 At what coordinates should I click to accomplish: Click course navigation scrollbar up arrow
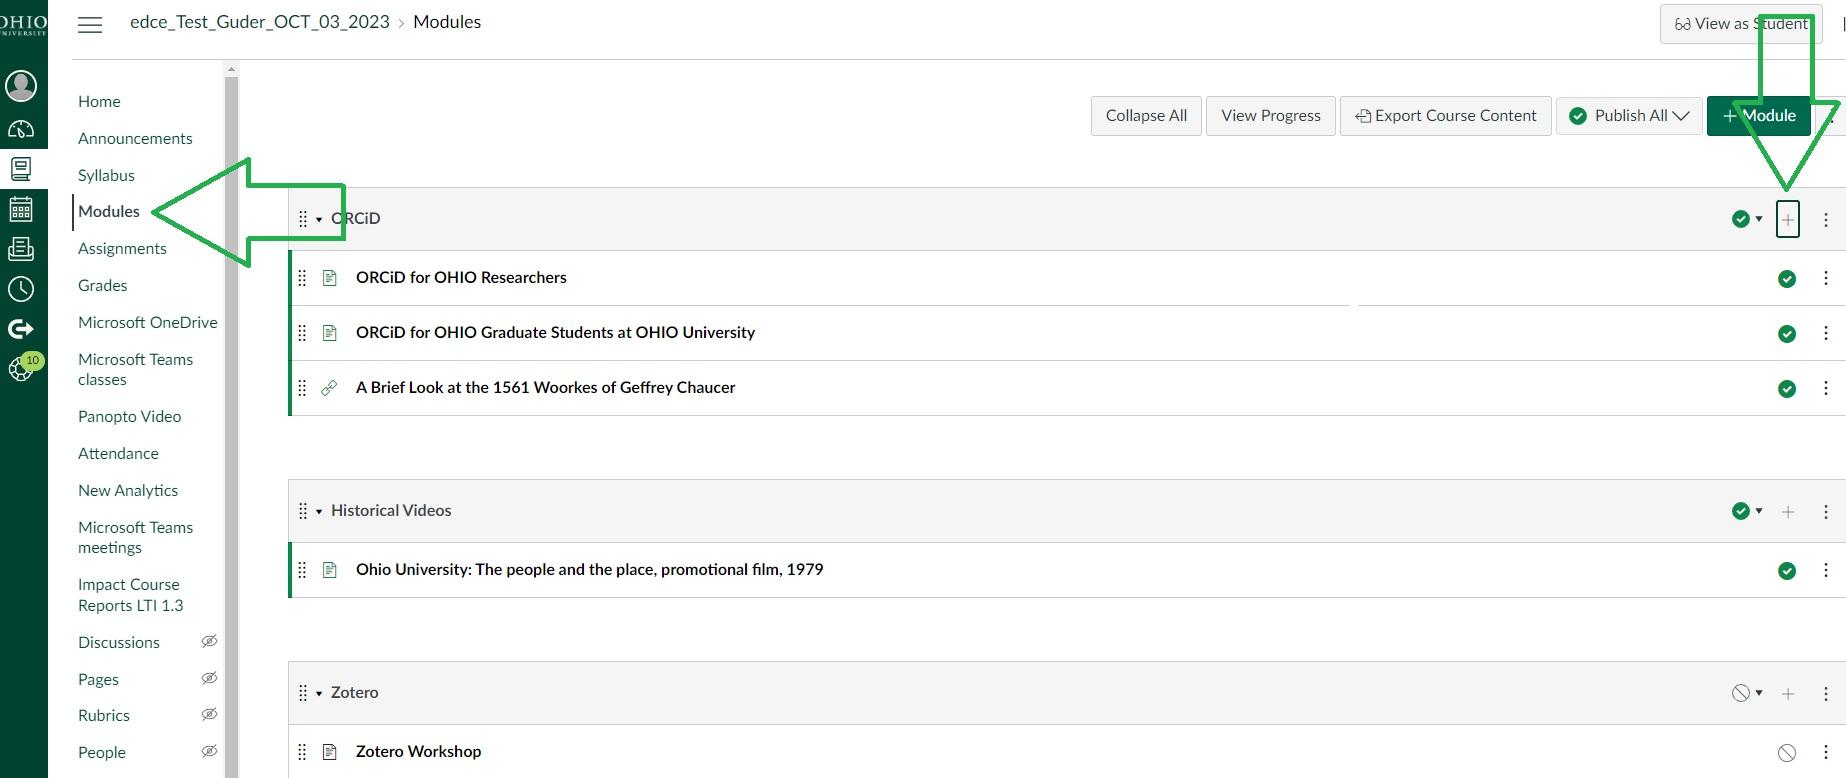[231, 70]
